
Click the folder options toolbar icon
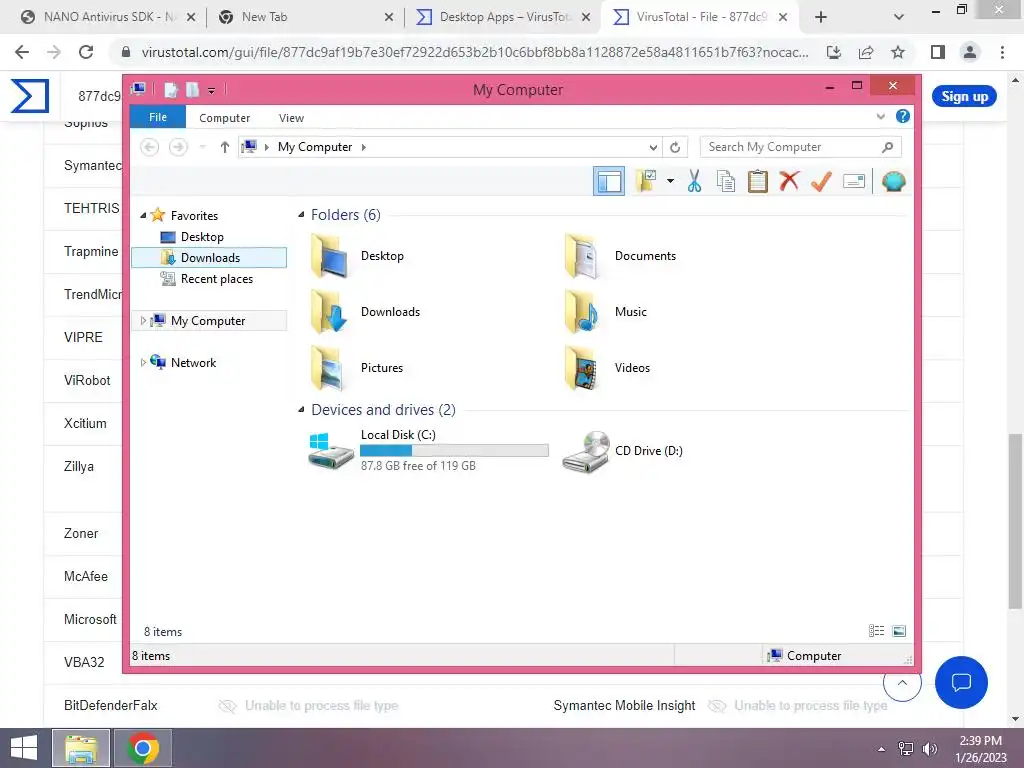pos(647,181)
